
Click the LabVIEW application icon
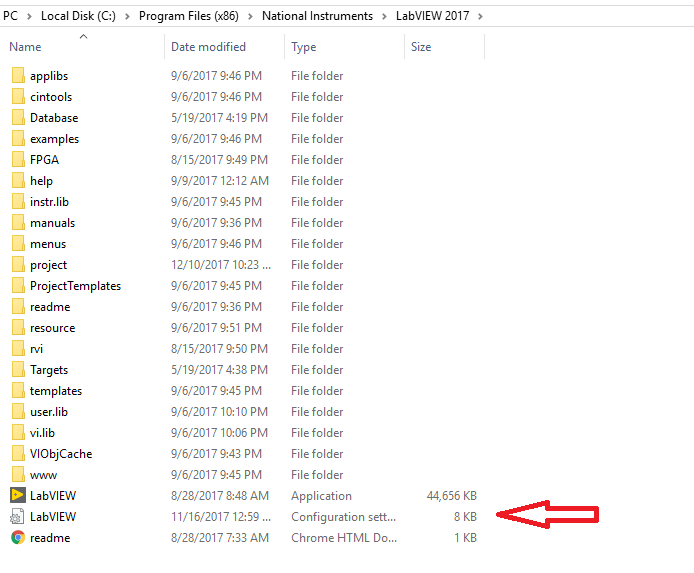point(18,495)
